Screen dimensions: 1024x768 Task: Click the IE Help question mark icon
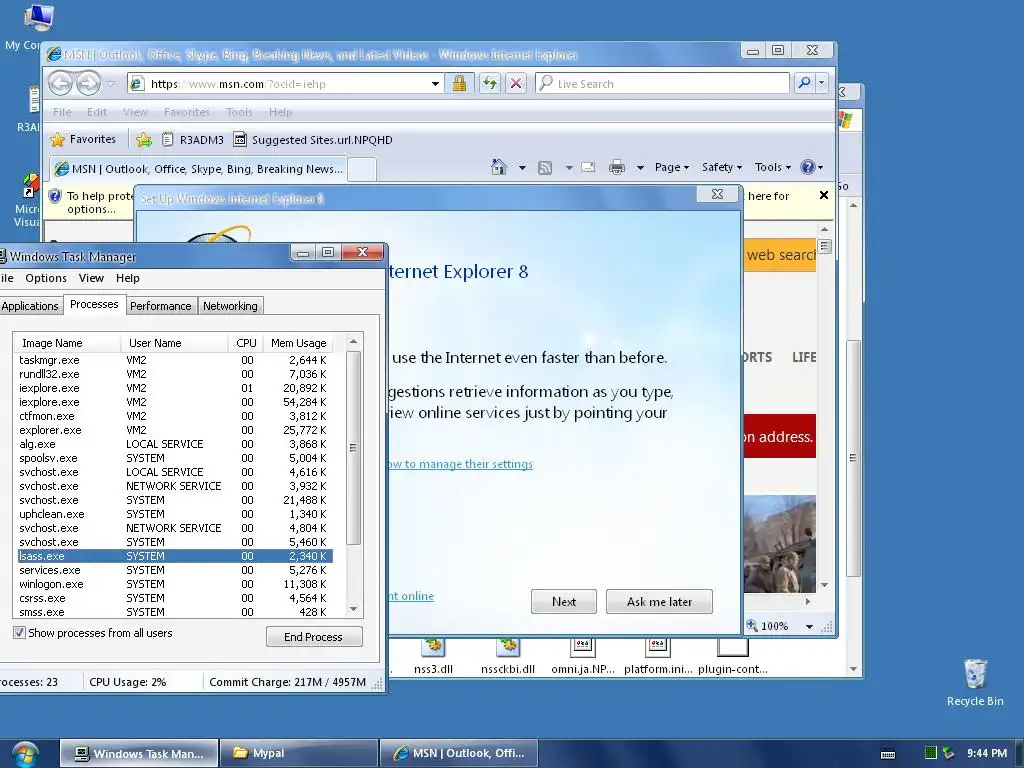coord(808,167)
